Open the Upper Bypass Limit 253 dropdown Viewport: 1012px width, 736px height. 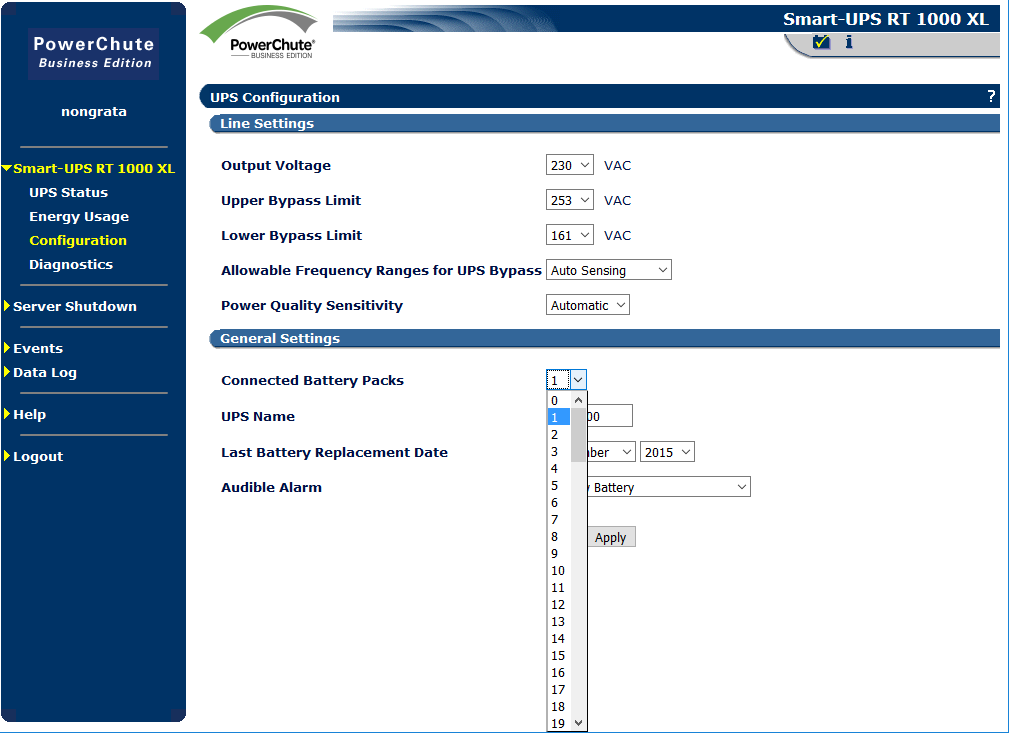[x=569, y=200]
